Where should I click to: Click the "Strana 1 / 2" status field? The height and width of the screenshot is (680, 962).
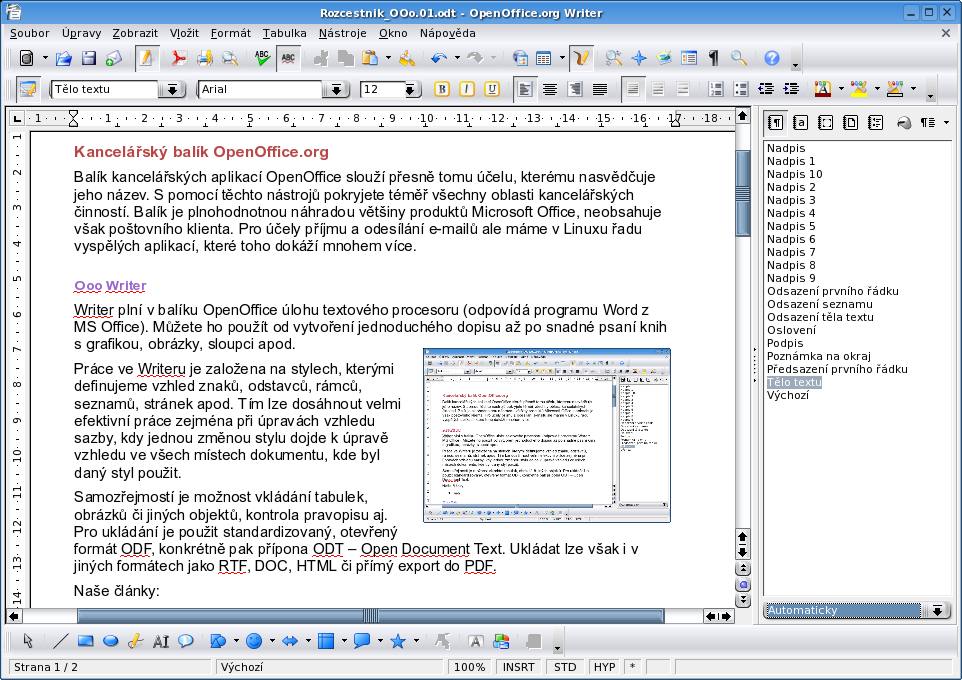(110, 667)
